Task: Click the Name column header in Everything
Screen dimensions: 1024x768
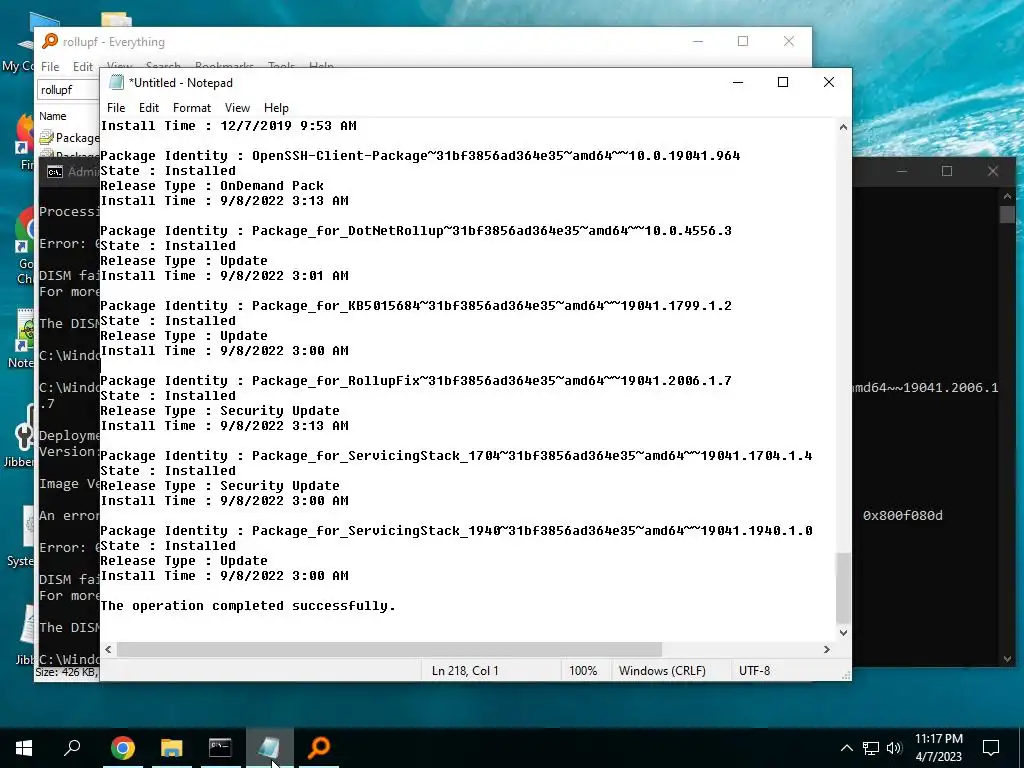Action: 52,116
